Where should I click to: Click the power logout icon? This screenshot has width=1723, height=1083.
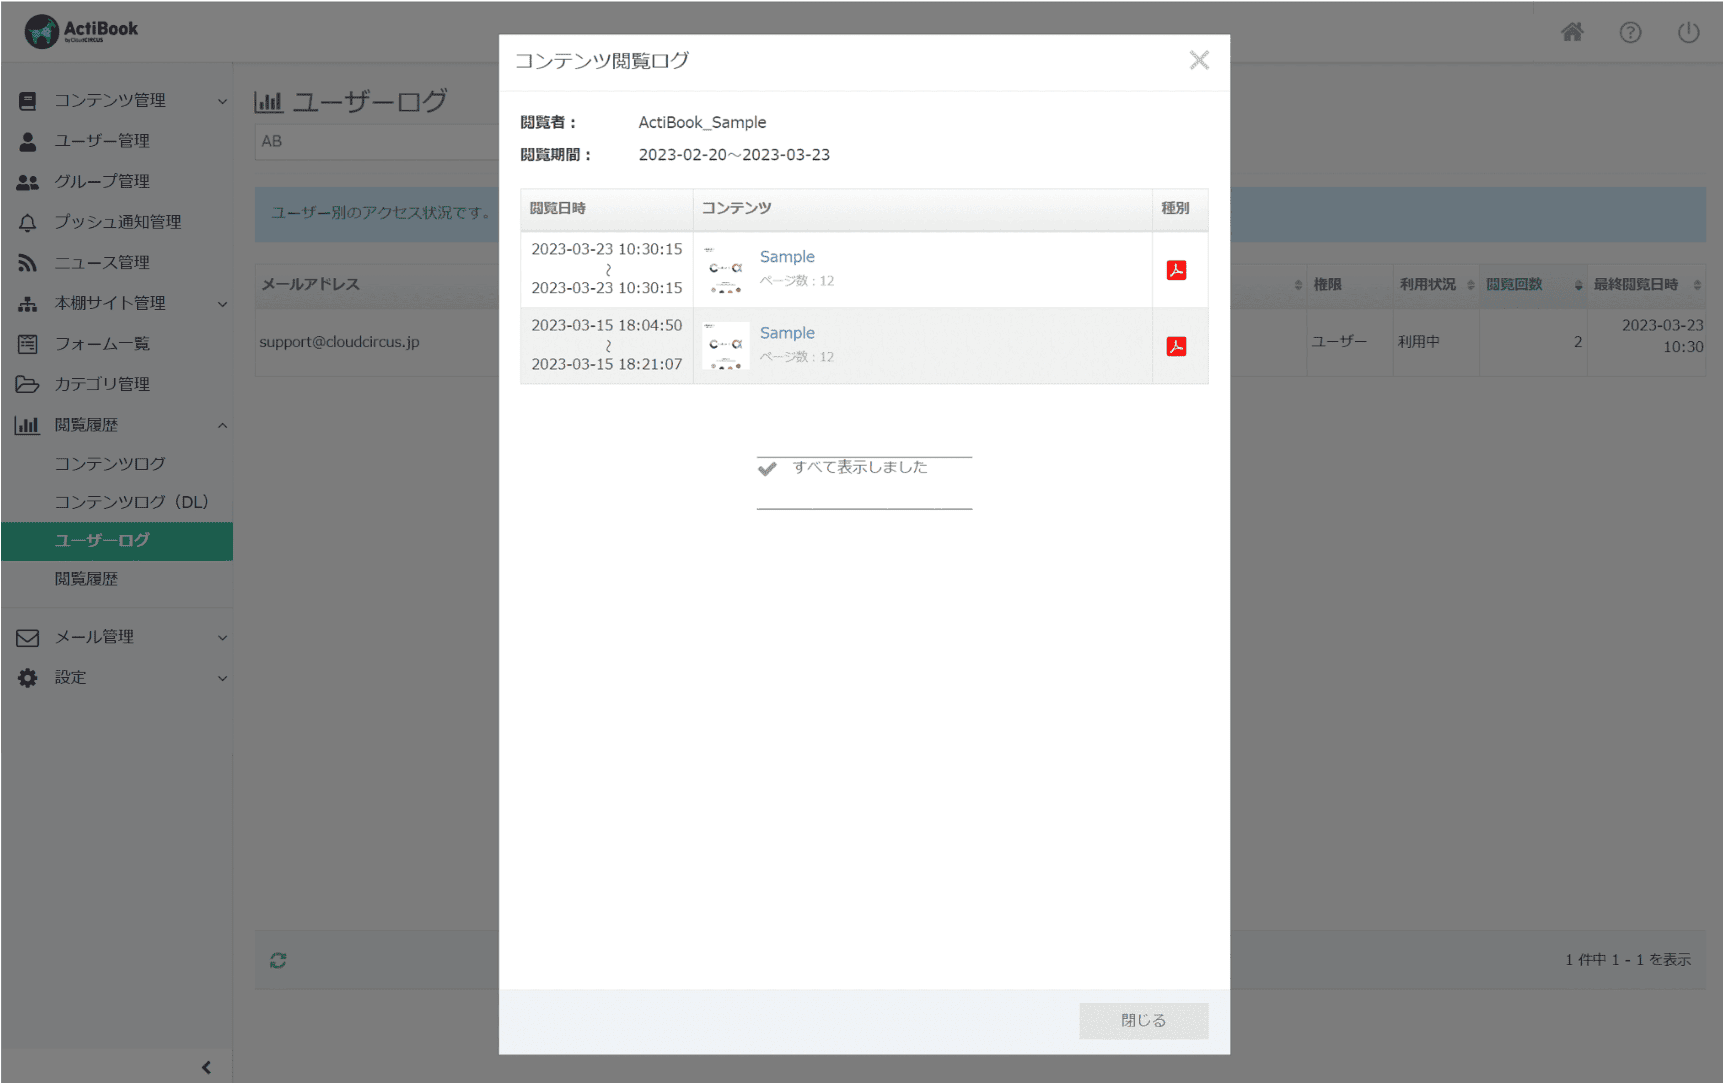[x=1688, y=32]
